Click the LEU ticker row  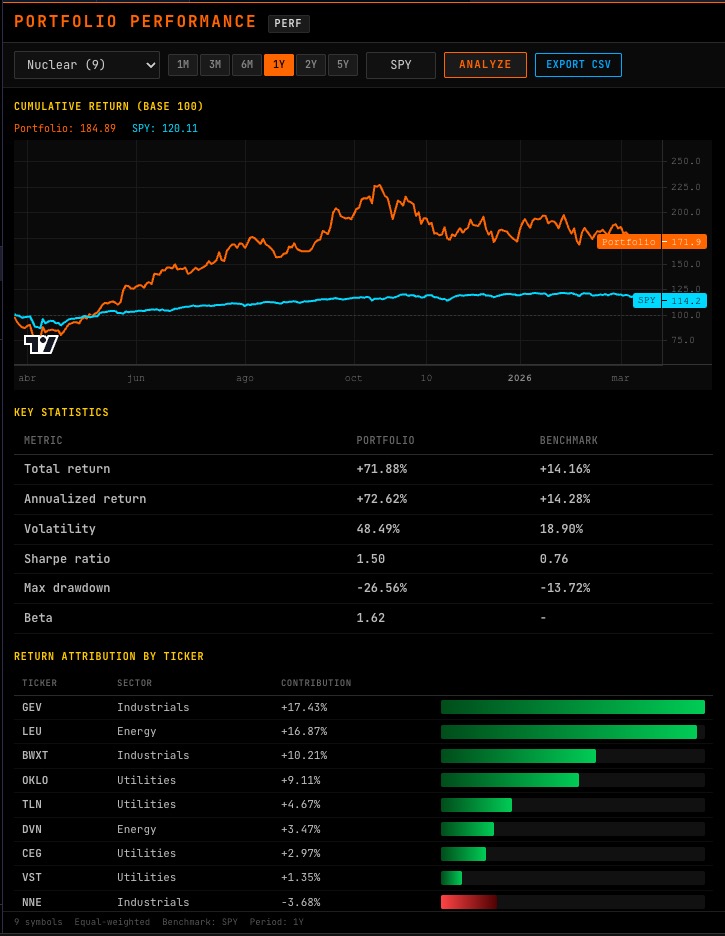coord(363,732)
